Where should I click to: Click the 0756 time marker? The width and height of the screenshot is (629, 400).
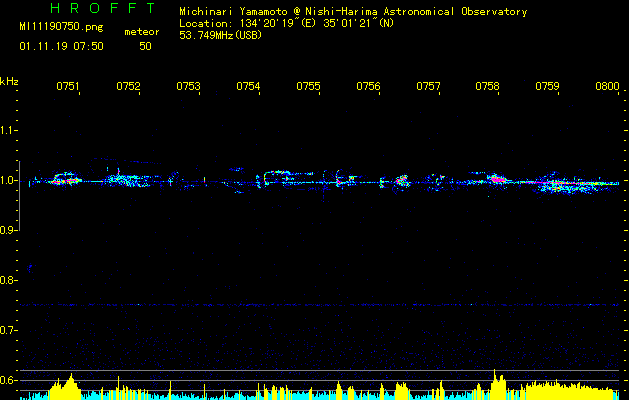[x=368, y=86]
